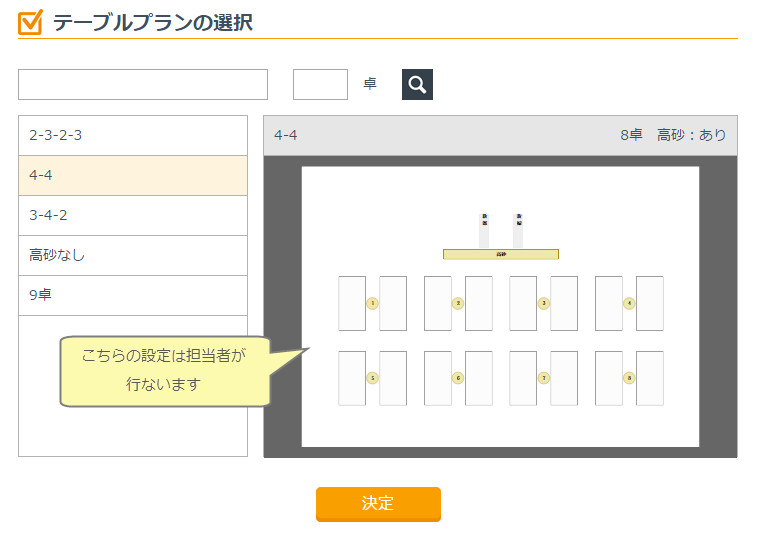
Task: Choose the 3-4-2 table plan
Action: (x=132, y=215)
